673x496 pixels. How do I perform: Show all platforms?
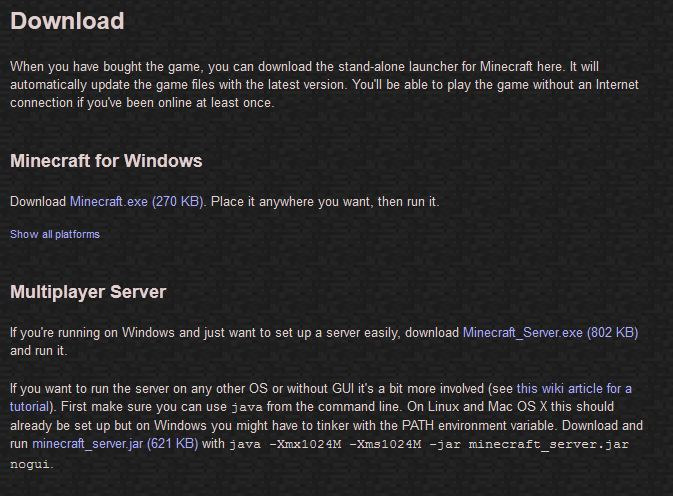(55, 234)
